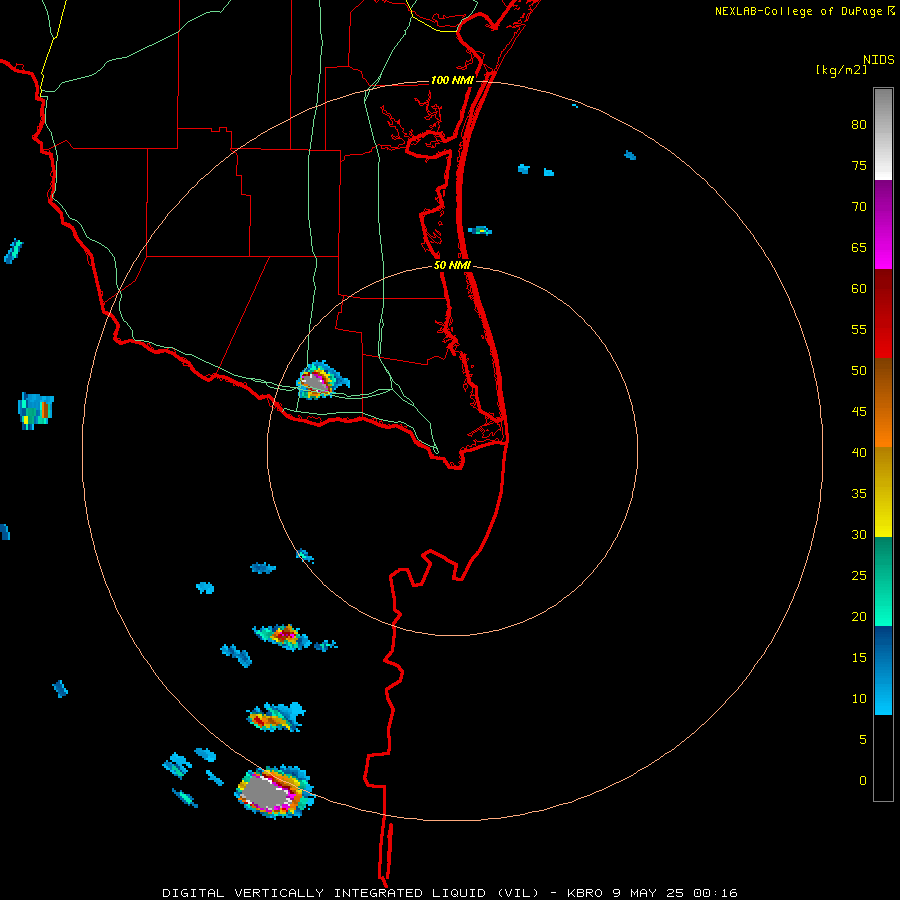Click the 25 value on the color scale

pyautogui.click(x=859, y=576)
